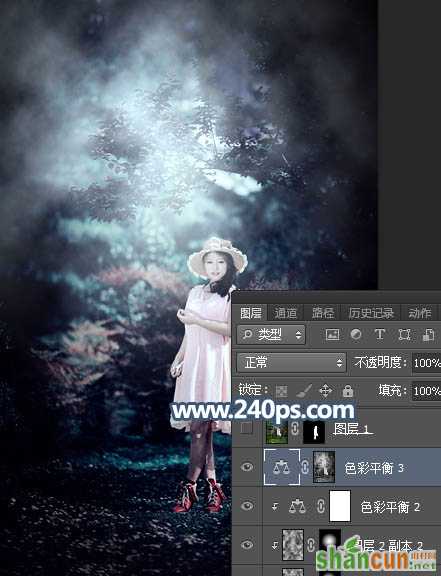Filter layers by type (T) icon
Viewport: 441px width, 576px height.
pyautogui.click(x=379, y=335)
